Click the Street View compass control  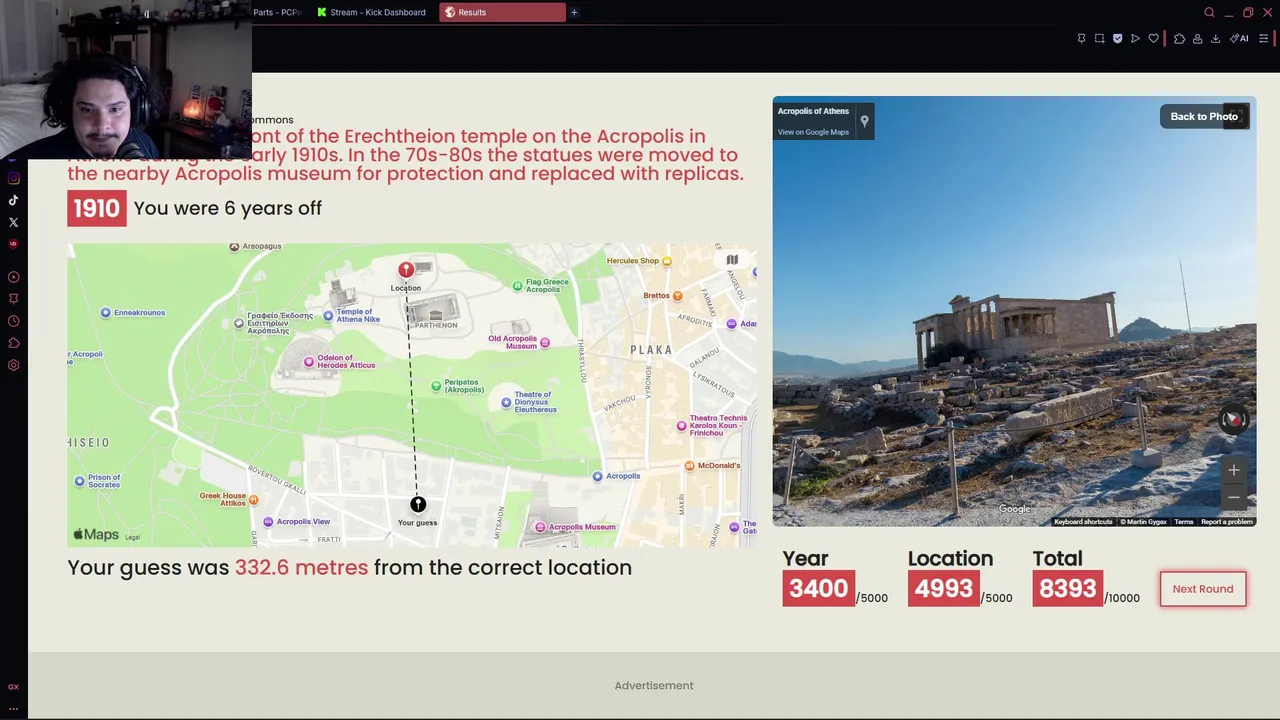pyautogui.click(x=1233, y=420)
